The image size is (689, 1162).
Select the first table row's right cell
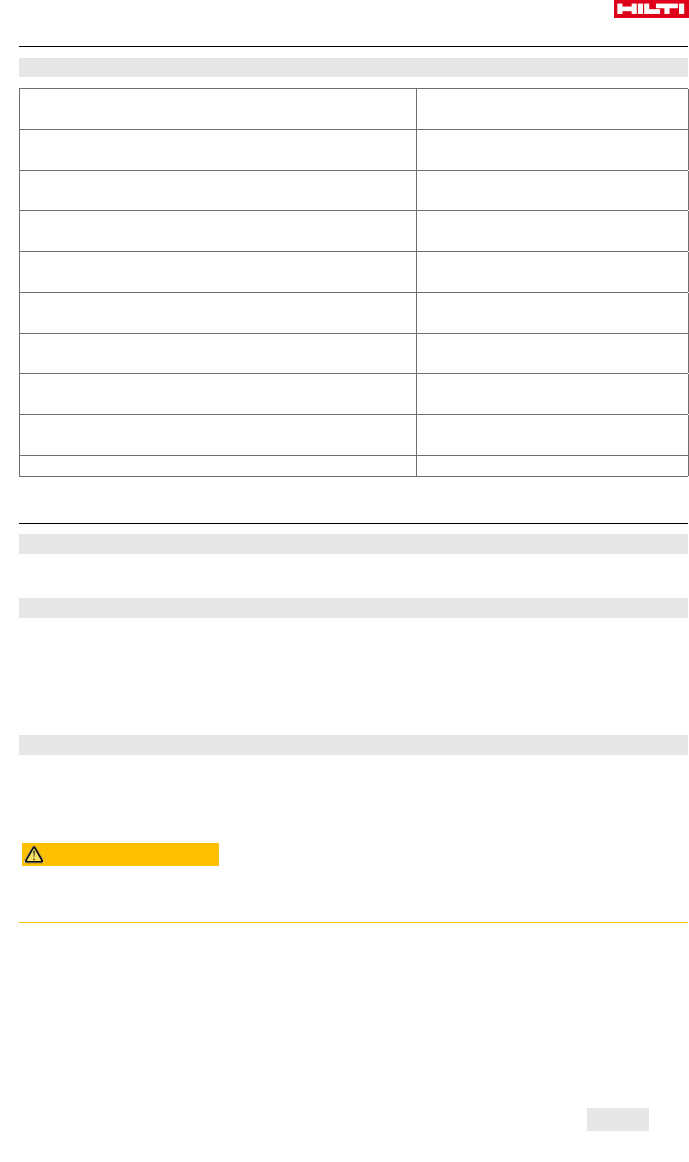point(552,108)
